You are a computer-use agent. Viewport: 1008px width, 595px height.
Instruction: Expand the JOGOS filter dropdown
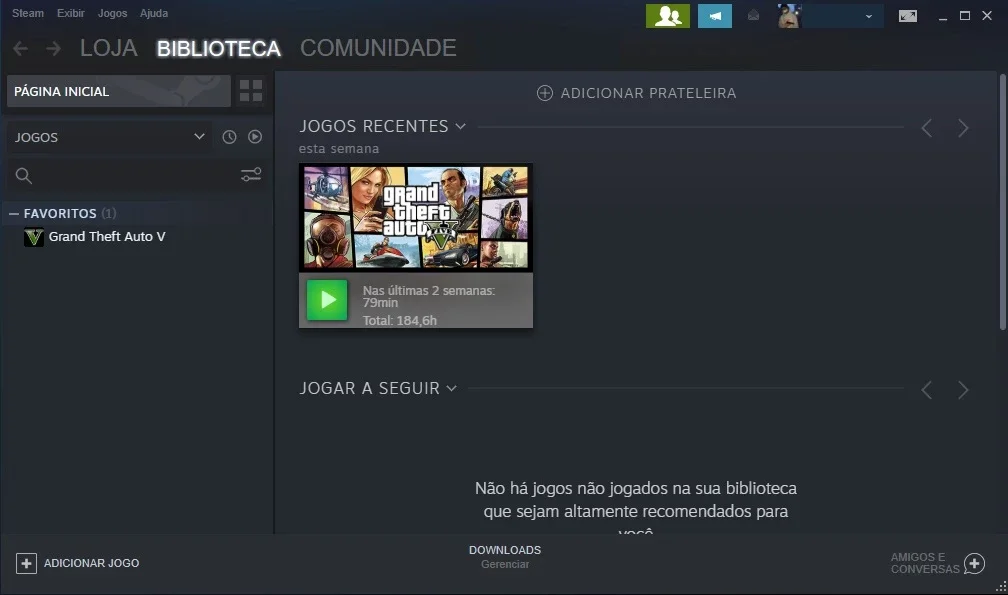click(109, 137)
